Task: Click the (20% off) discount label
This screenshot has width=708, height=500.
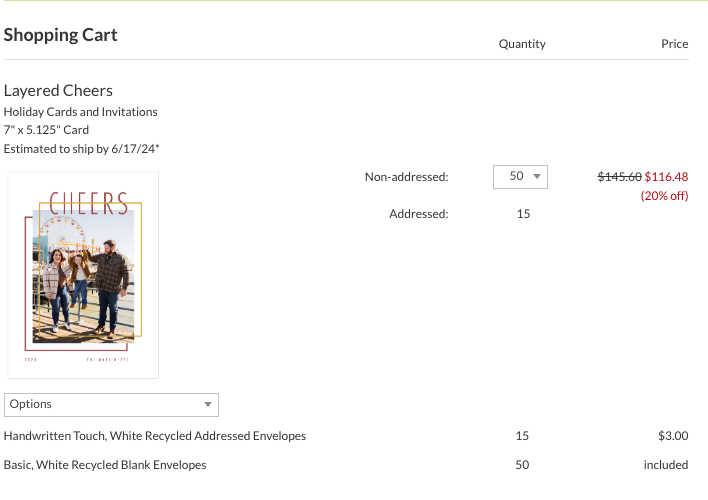Action: pos(664,196)
